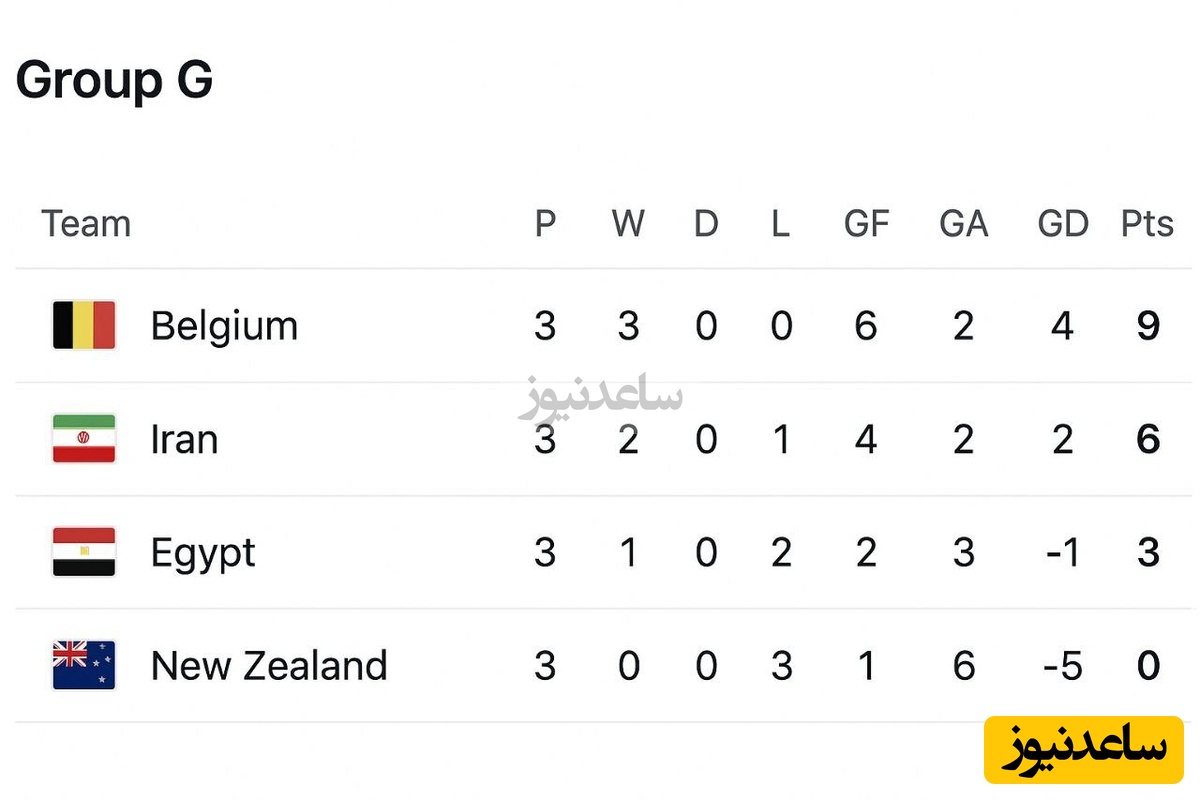Click the GA column header
Viewport: 1200px width, 800px height.
[963, 224]
